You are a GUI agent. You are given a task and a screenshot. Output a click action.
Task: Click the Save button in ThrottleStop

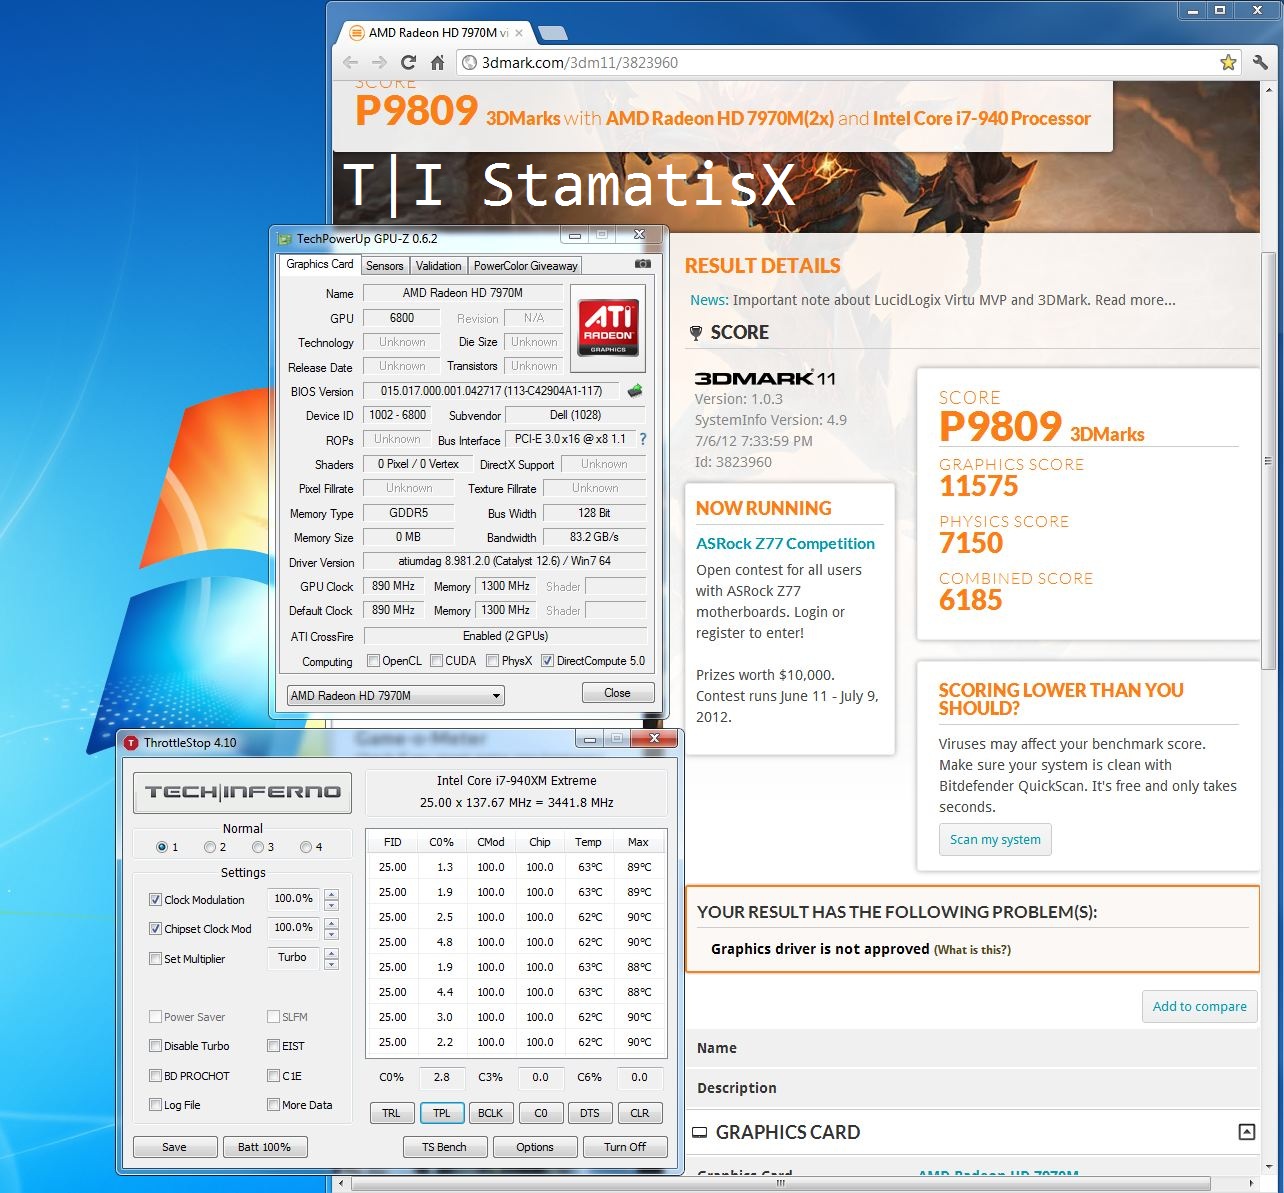(174, 1147)
